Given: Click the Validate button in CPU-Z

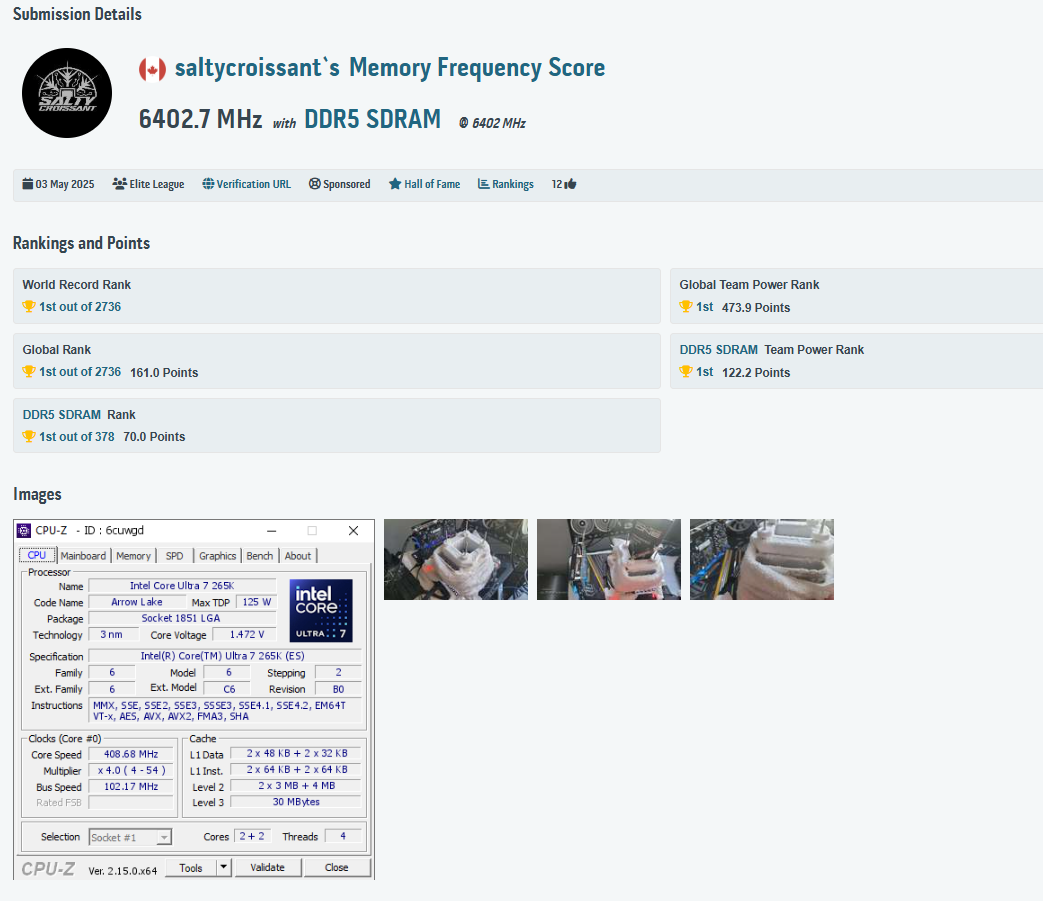Looking at the screenshot, I should click(x=268, y=867).
